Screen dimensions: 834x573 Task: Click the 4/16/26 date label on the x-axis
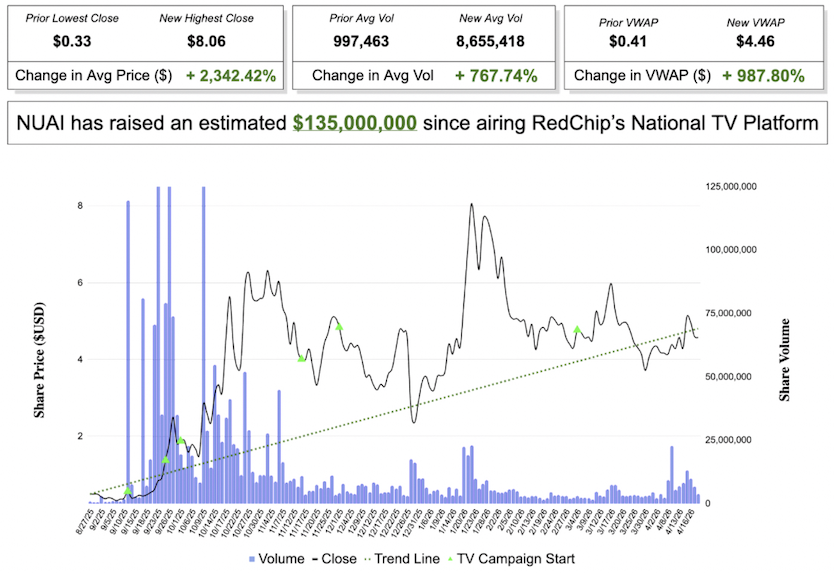(x=685, y=521)
